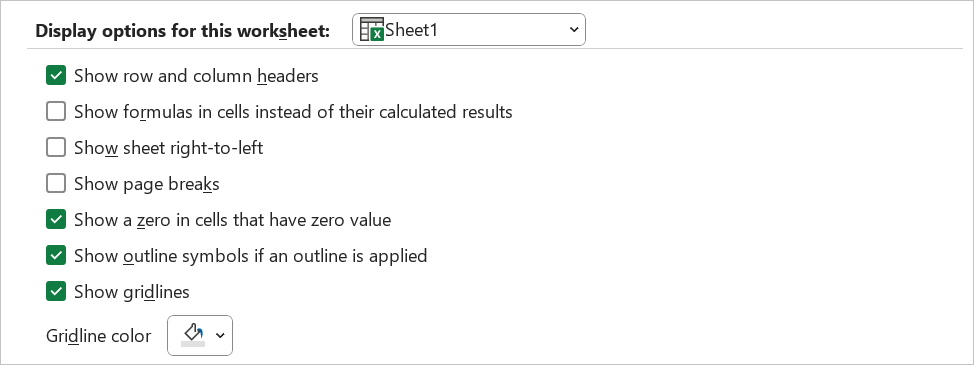Turn off the Show gridlines checkbox
The width and height of the screenshot is (975, 366).
point(56,291)
